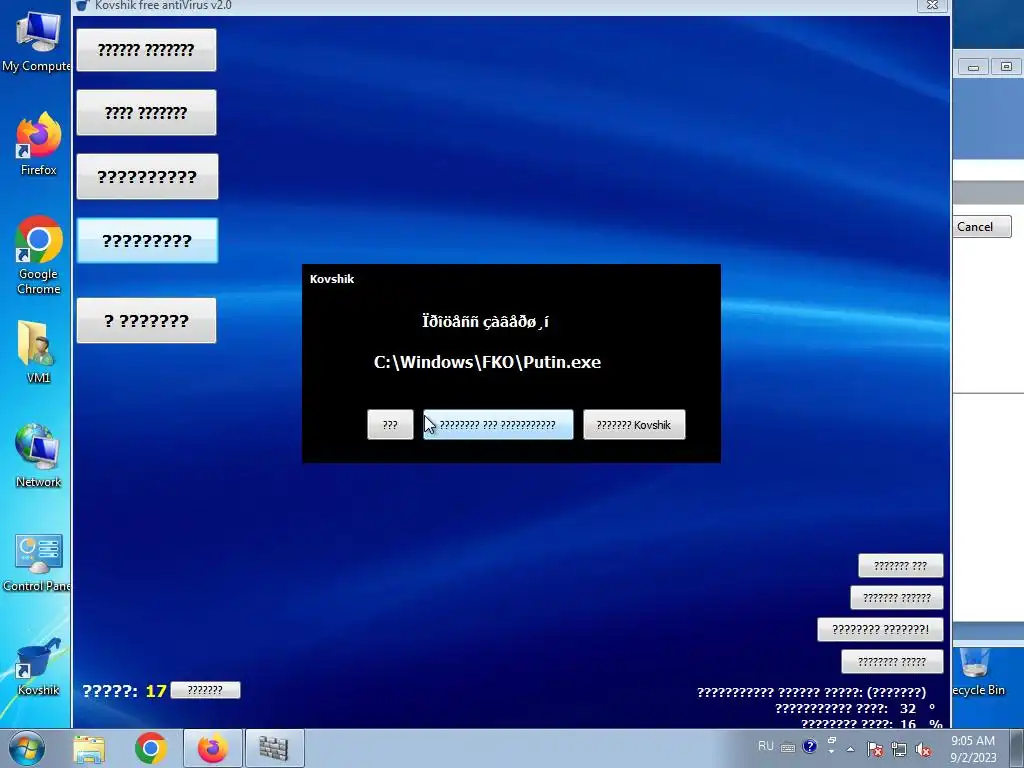Show hidden tray icons with the up arrow
The image size is (1024, 768).
pyautogui.click(x=850, y=749)
